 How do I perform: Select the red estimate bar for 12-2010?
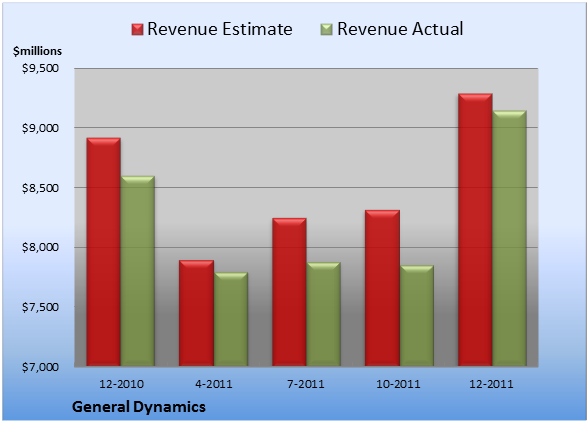[104, 252]
